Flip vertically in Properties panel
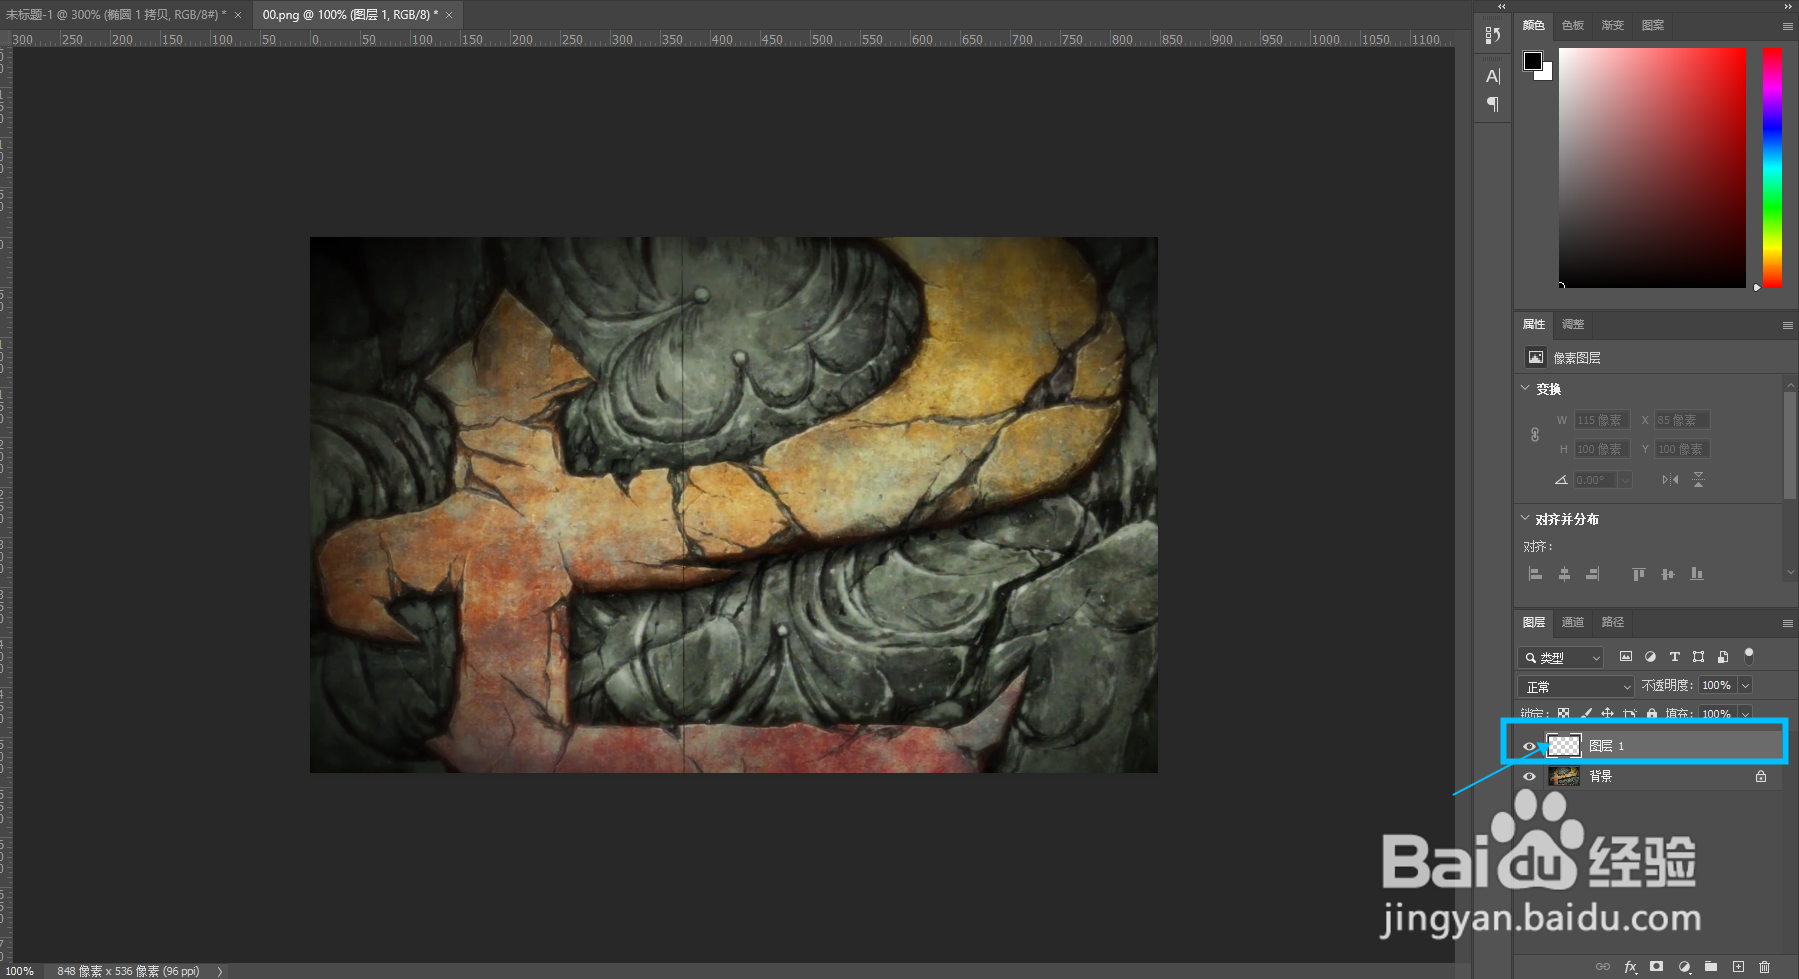Viewport: 1799px width, 979px height. pos(1698,480)
